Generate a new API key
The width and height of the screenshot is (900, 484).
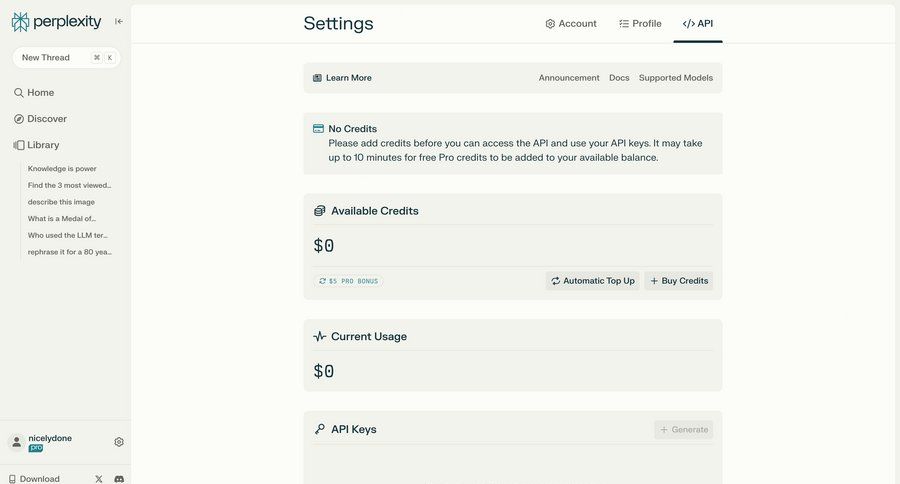click(x=684, y=429)
